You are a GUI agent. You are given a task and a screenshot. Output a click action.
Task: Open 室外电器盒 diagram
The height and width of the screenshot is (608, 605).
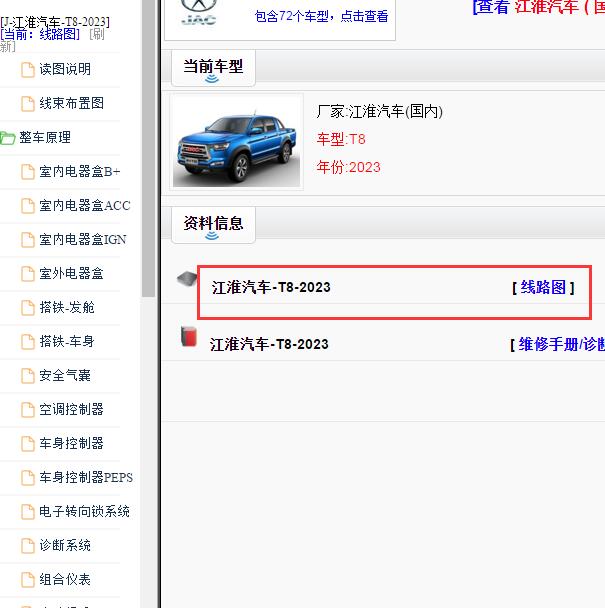(71, 273)
